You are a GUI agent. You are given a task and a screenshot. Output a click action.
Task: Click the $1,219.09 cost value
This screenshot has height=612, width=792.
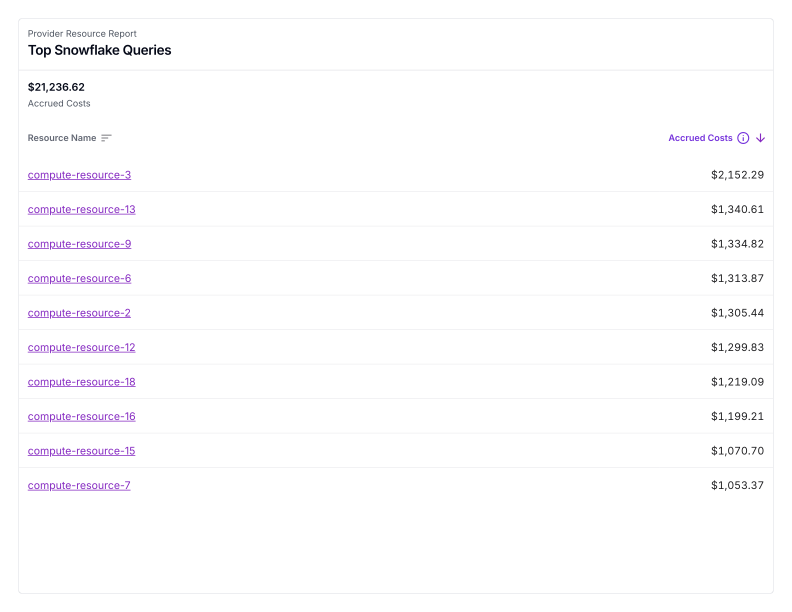(737, 382)
